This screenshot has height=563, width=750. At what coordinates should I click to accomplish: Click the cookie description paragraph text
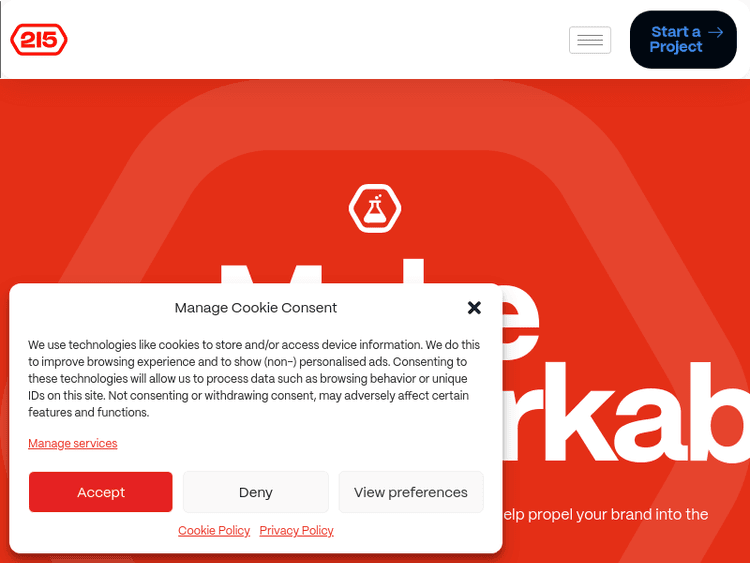click(x=254, y=378)
